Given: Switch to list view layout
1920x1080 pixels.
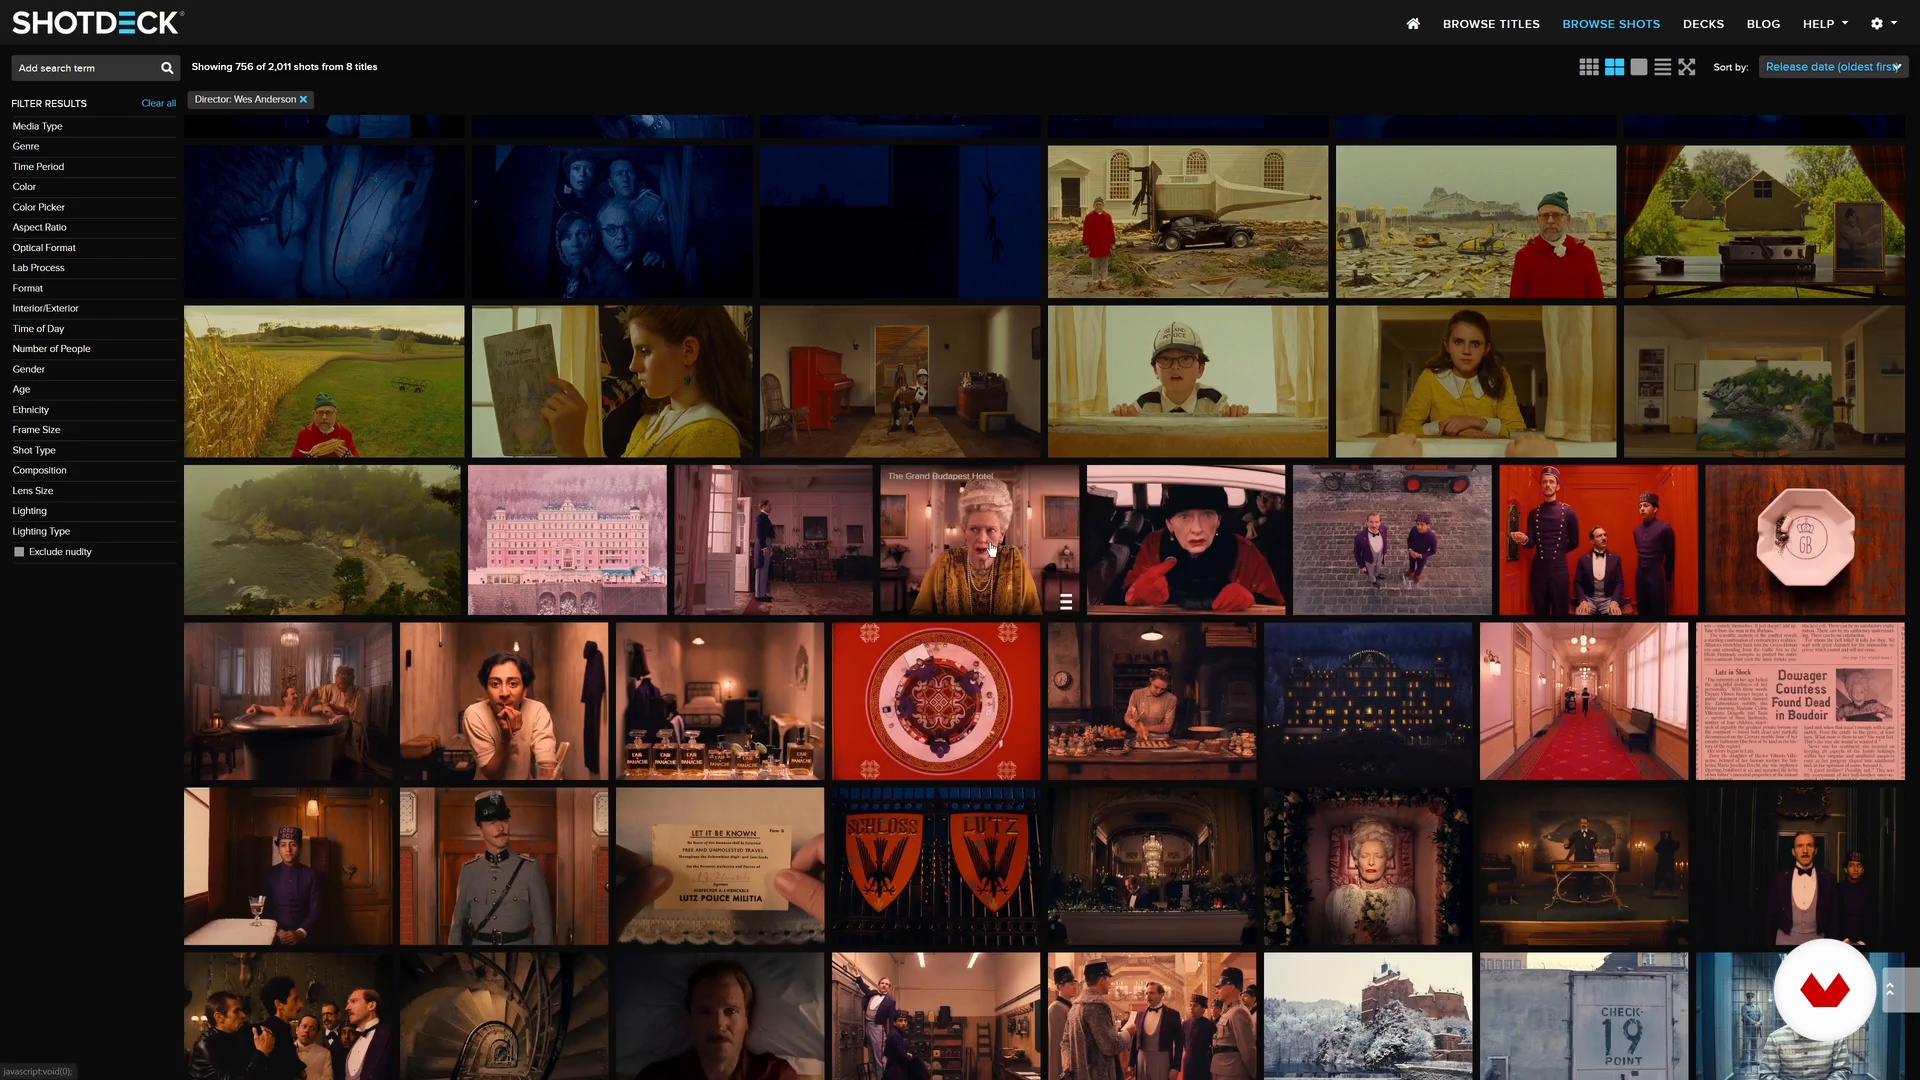Looking at the screenshot, I should (1662, 67).
